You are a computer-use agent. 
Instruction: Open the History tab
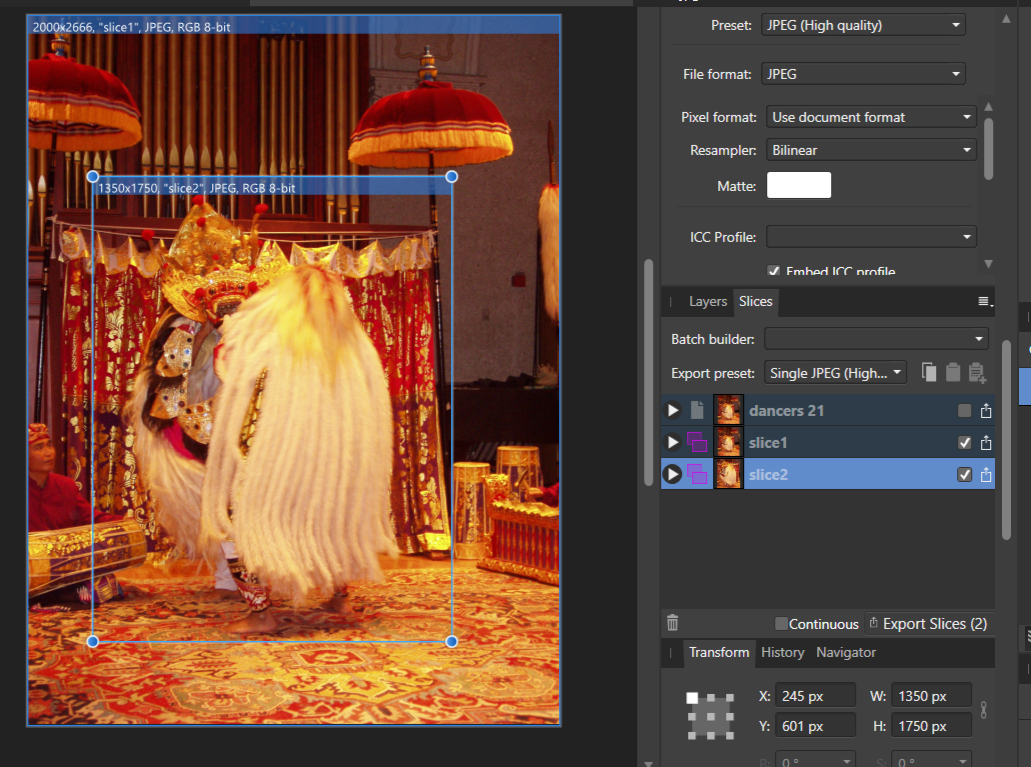point(782,652)
